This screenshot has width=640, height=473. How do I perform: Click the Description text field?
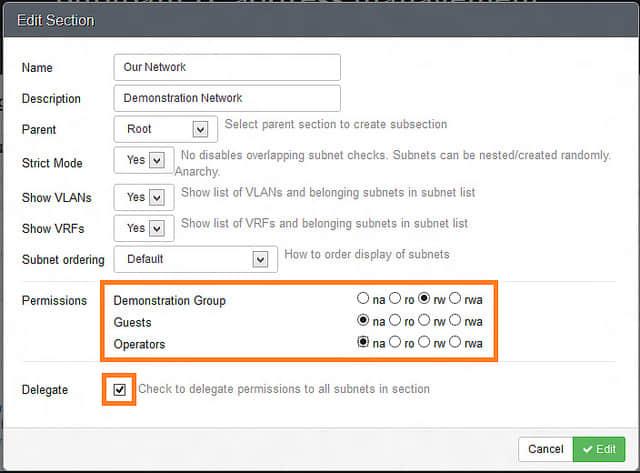(227, 98)
